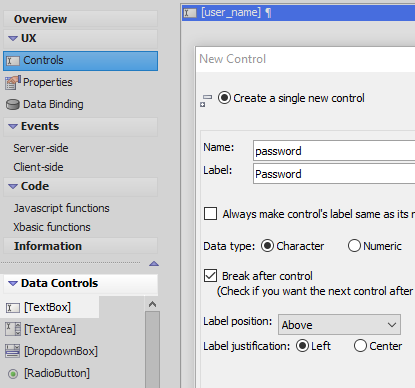The image size is (415, 388).
Task: Toggle Always make control's label same checkbox
Action: [x=210, y=214]
